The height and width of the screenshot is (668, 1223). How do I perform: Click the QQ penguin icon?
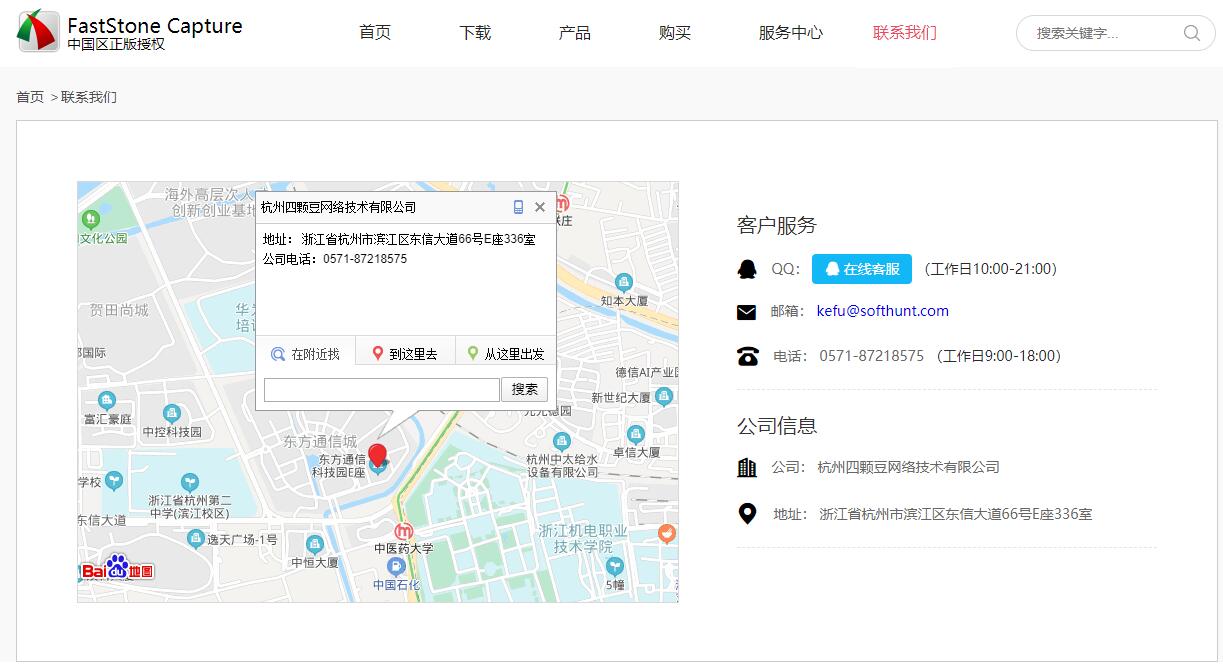747,269
